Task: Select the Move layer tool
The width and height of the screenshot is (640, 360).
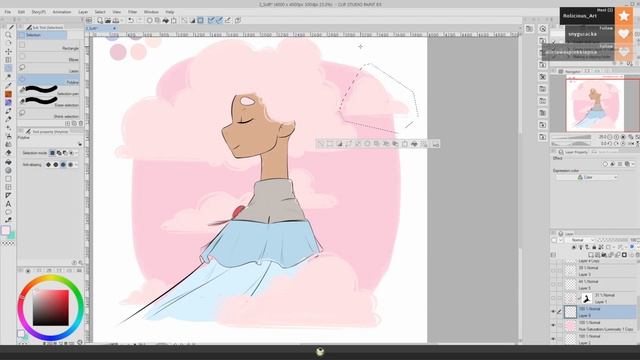Action: pyautogui.click(x=8, y=51)
